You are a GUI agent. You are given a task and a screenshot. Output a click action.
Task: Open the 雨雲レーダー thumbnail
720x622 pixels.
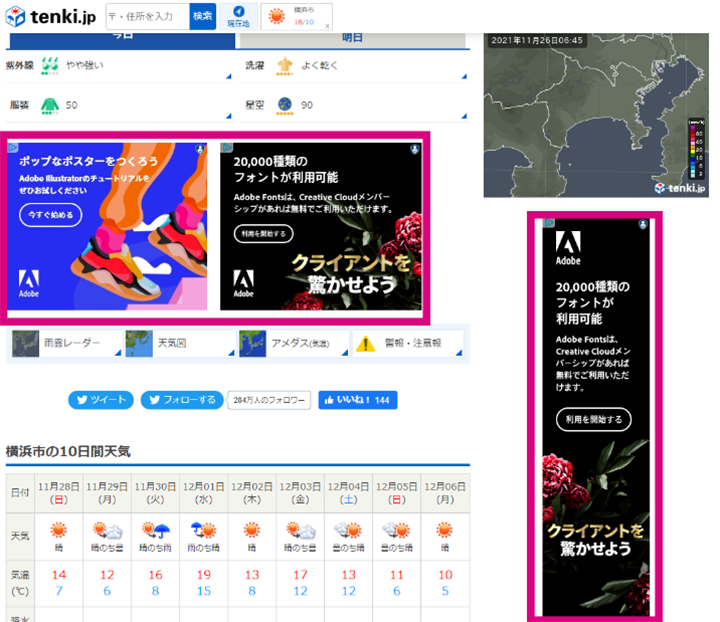coord(26,343)
